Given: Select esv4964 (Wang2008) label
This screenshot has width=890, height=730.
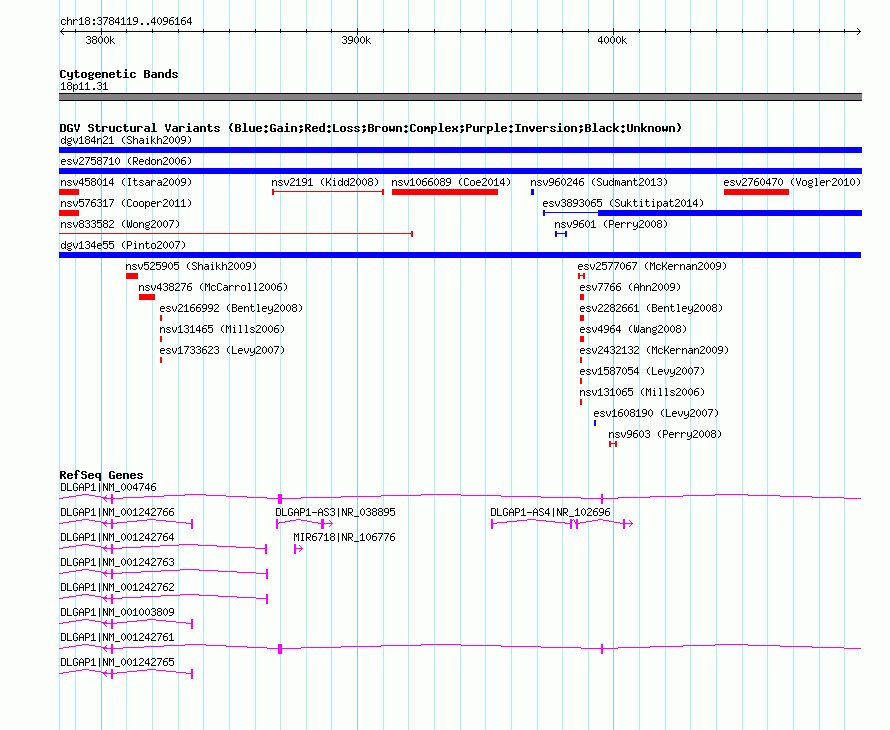Looking at the screenshot, I should tap(633, 329).
